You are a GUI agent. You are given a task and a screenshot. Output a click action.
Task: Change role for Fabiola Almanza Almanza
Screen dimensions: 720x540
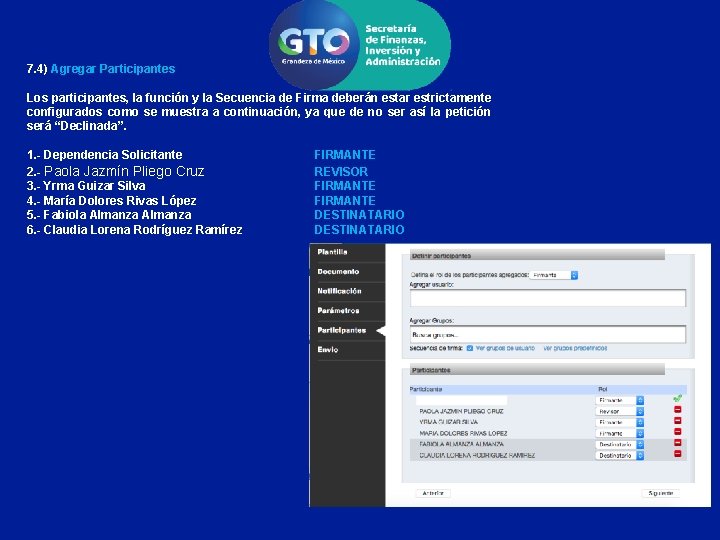click(620, 444)
